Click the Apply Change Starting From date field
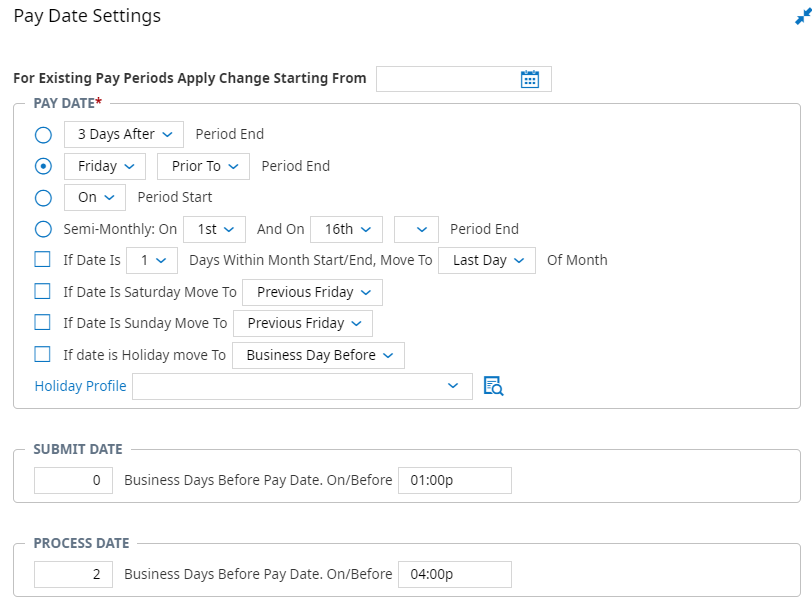Viewport: 812px width, 610px height. pos(463,79)
